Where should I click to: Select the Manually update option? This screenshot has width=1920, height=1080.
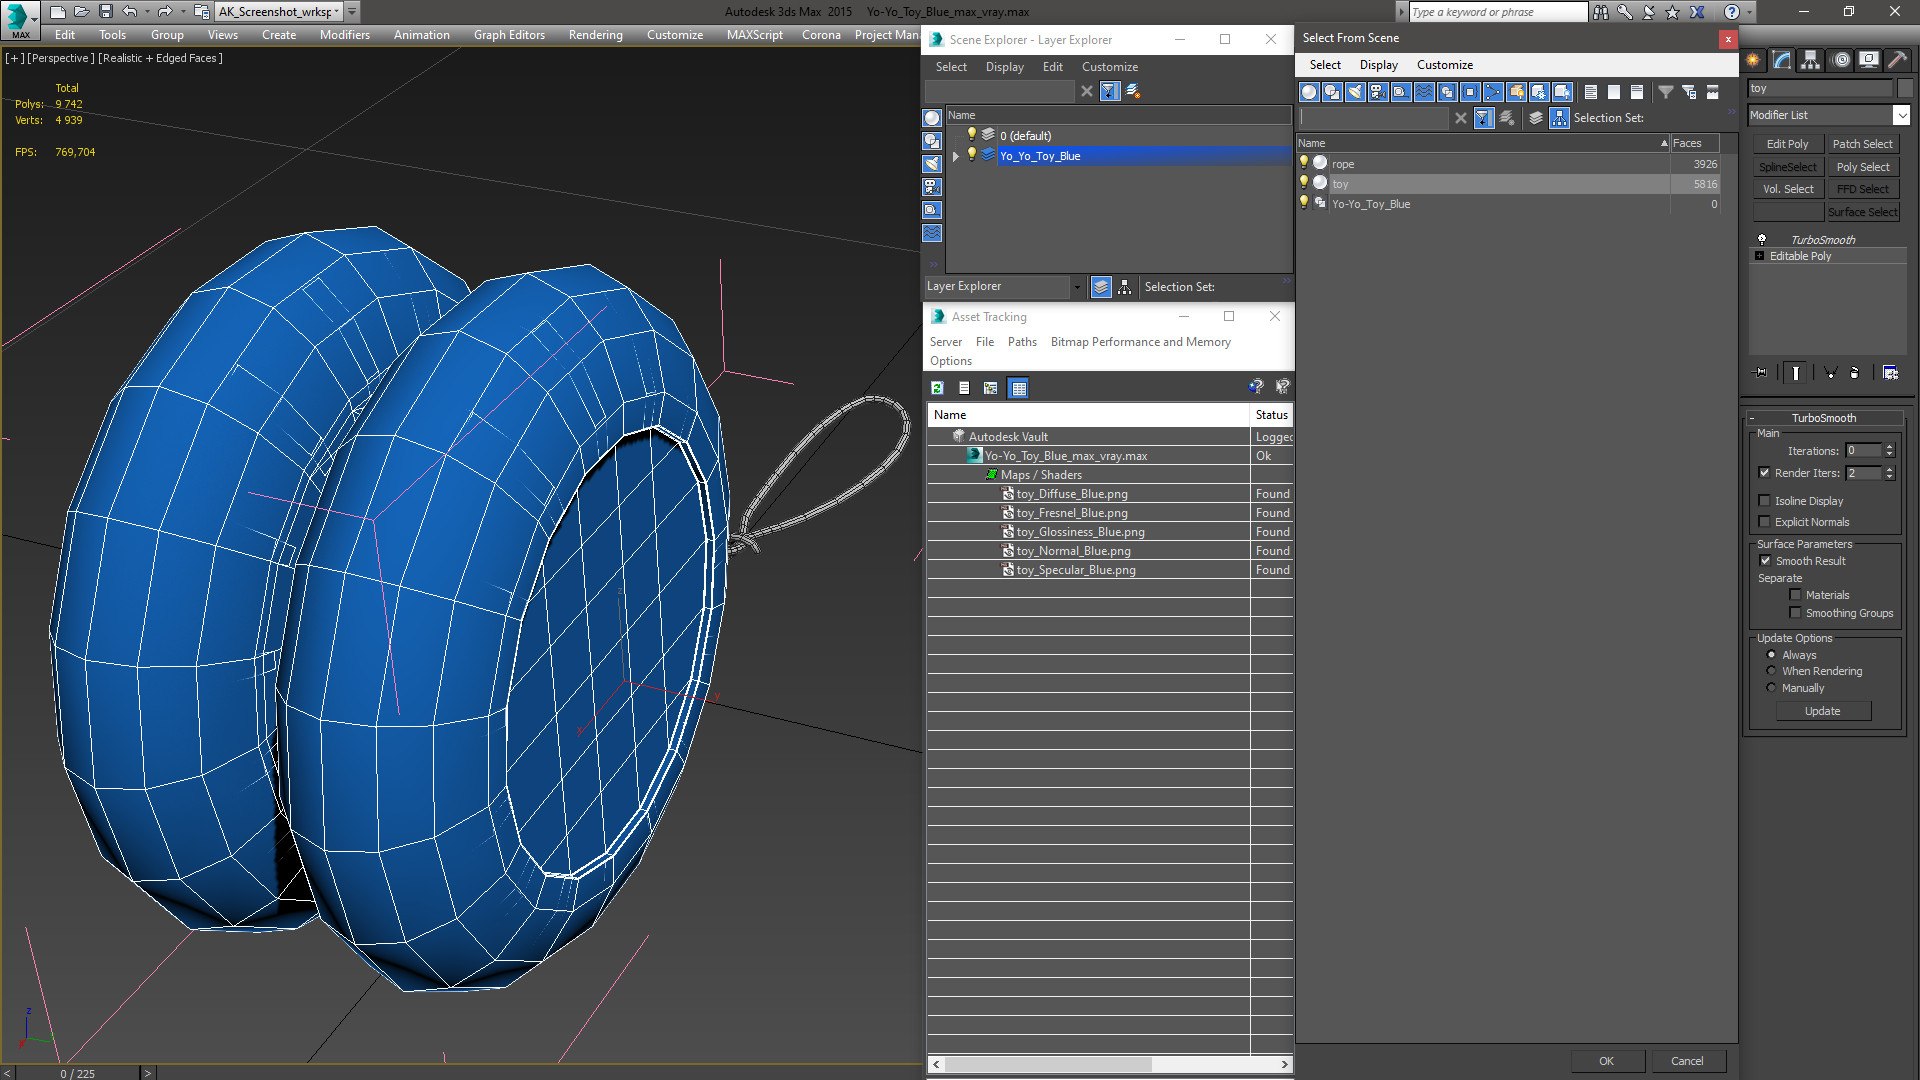[x=1771, y=688]
